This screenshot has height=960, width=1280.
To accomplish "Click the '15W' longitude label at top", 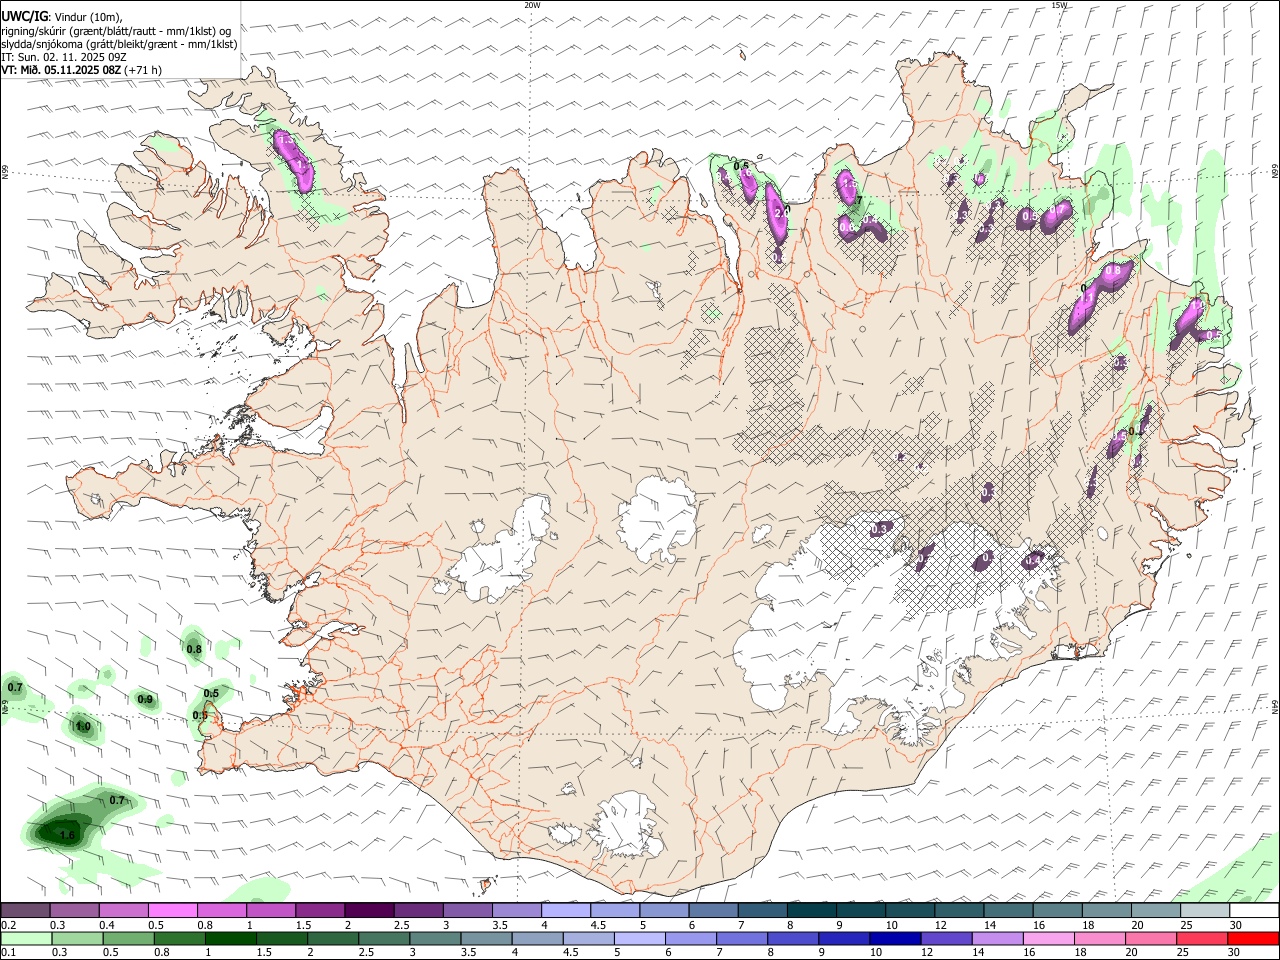I will tap(1060, 5).
